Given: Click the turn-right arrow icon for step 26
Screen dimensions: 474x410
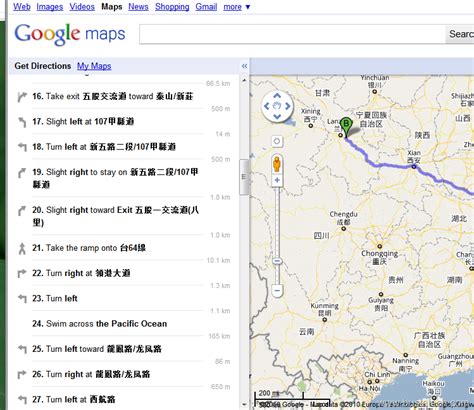Looking at the screenshot, I should pyautogui.click(x=22, y=374).
